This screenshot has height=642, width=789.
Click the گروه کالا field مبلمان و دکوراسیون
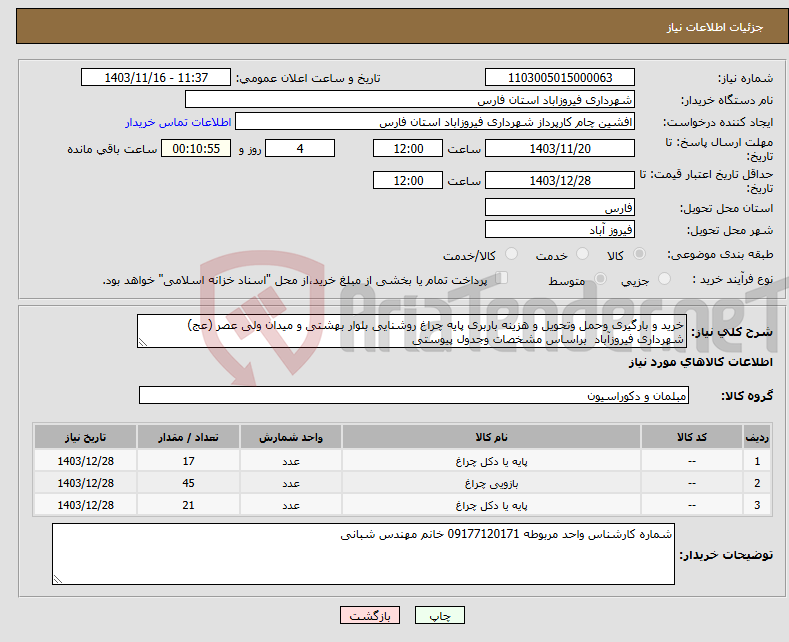pos(414,395)
